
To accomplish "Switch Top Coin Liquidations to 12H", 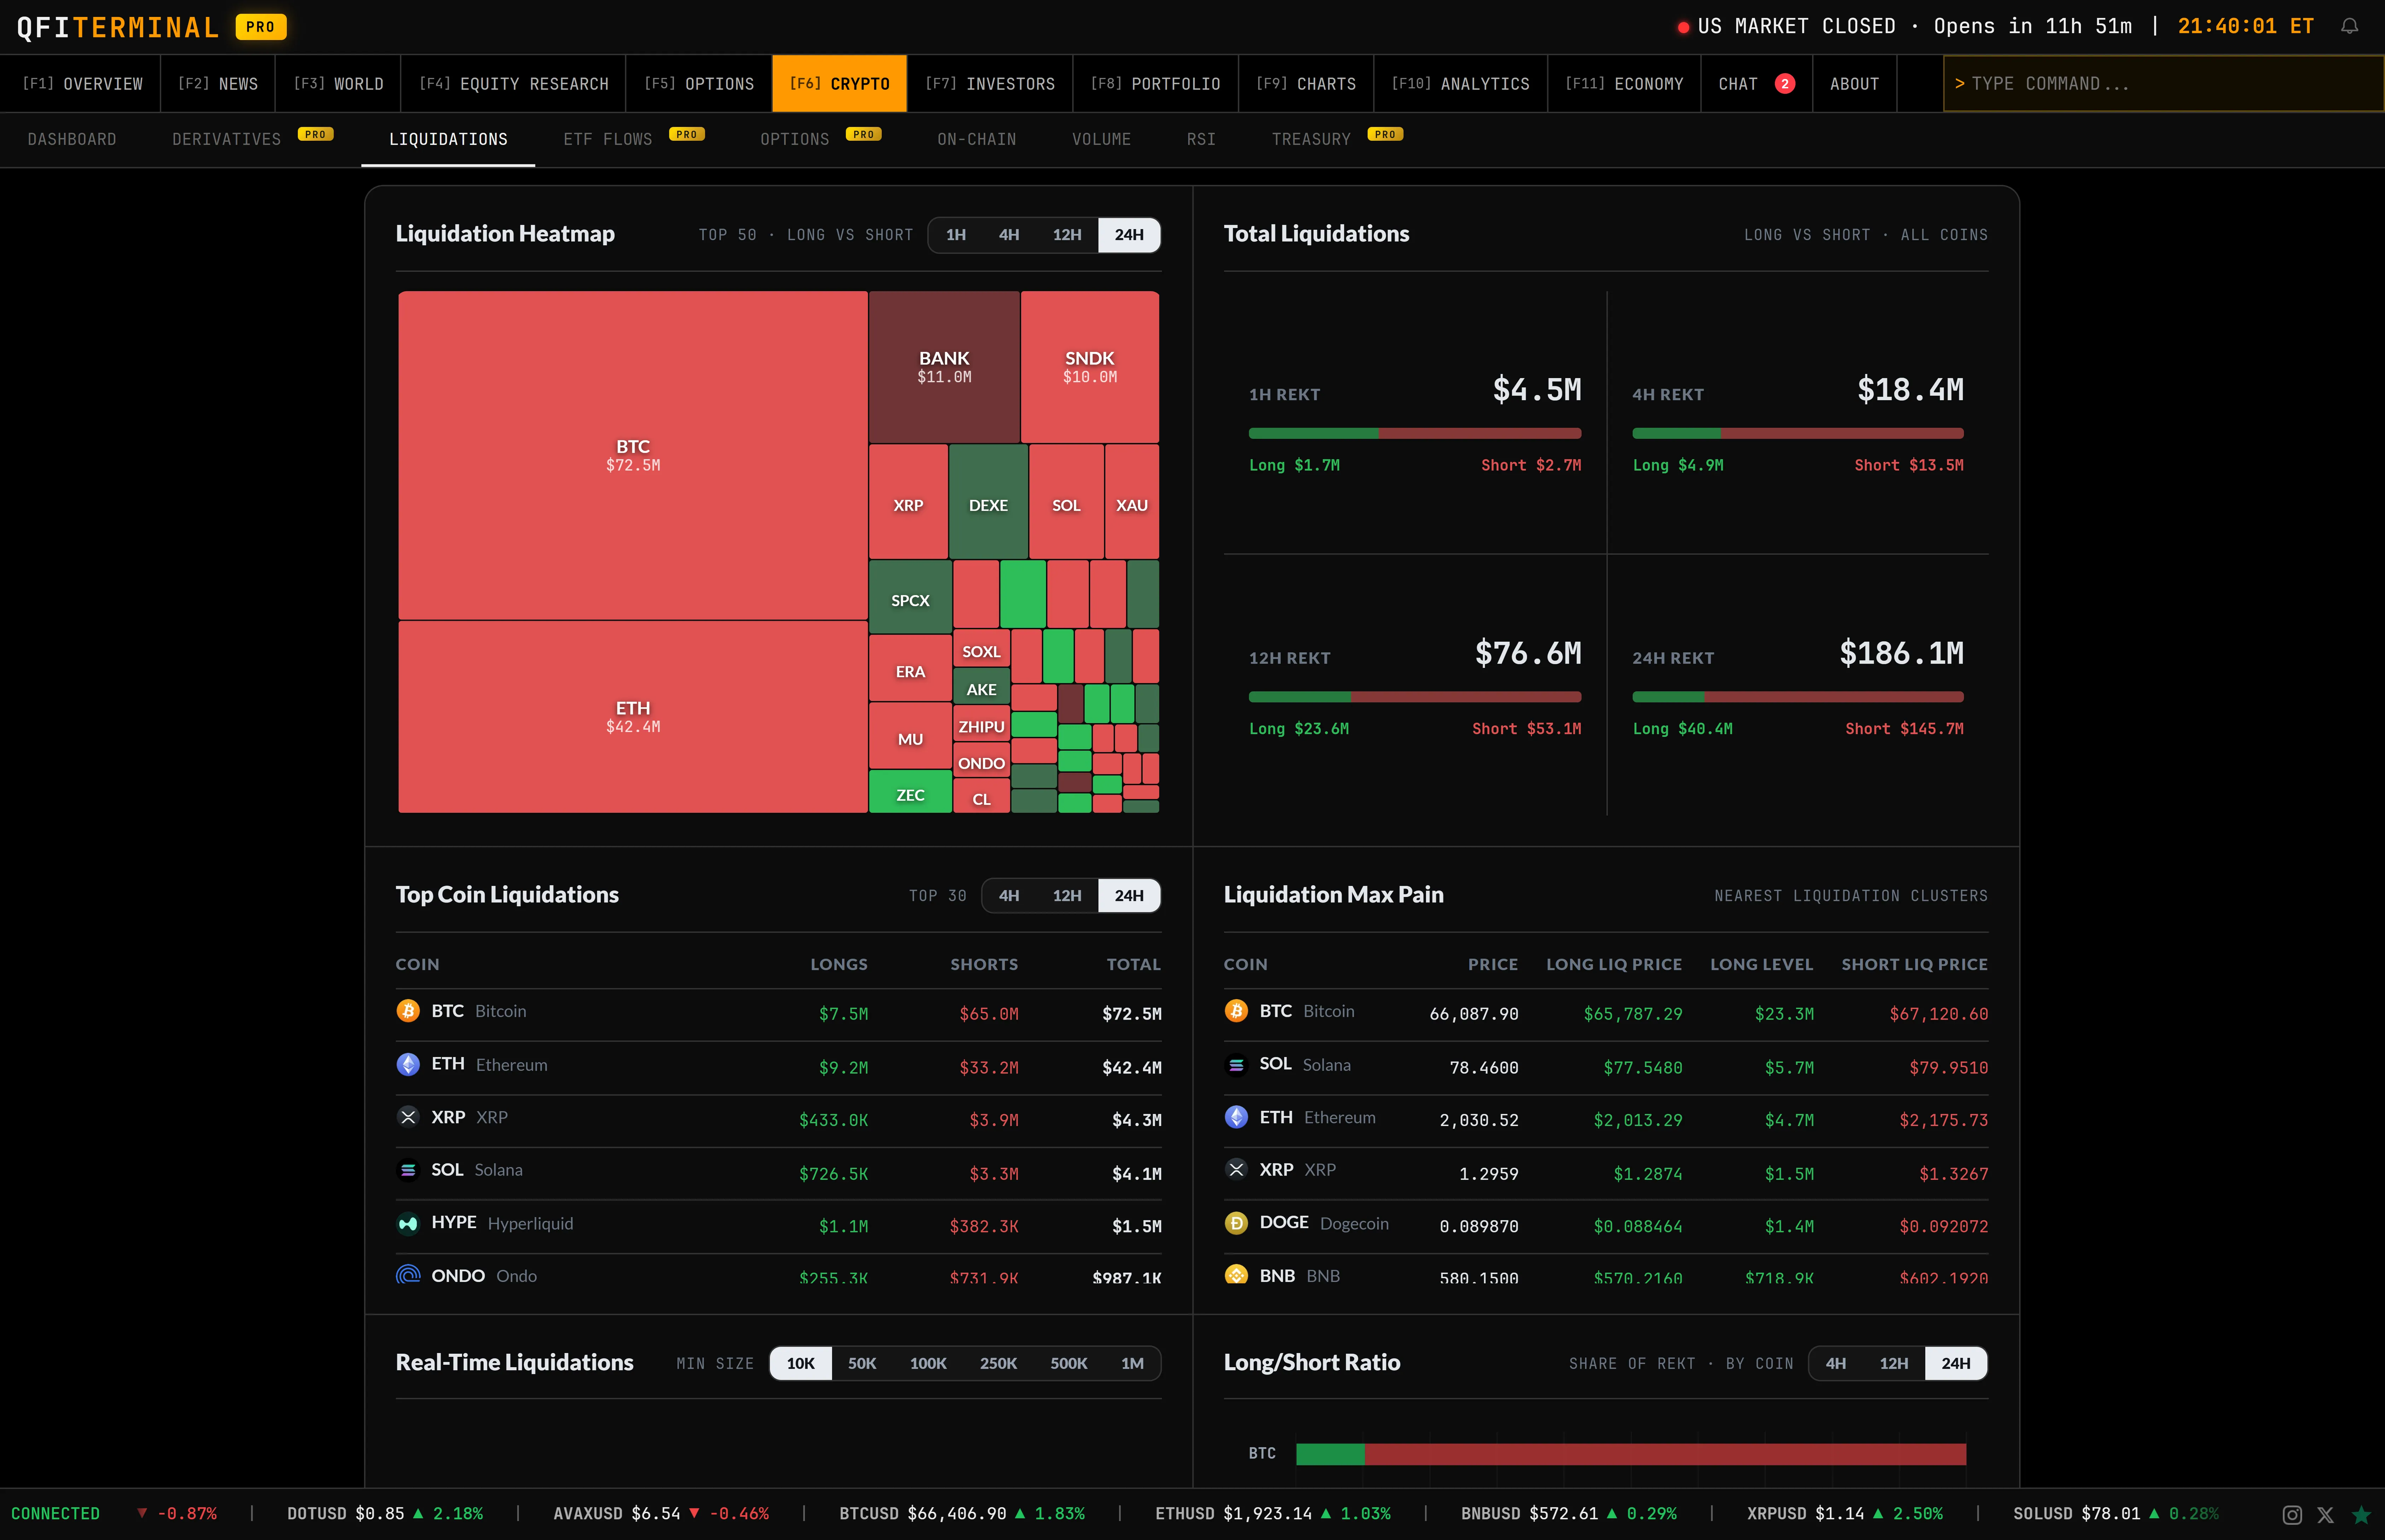I will point(1067,896).
